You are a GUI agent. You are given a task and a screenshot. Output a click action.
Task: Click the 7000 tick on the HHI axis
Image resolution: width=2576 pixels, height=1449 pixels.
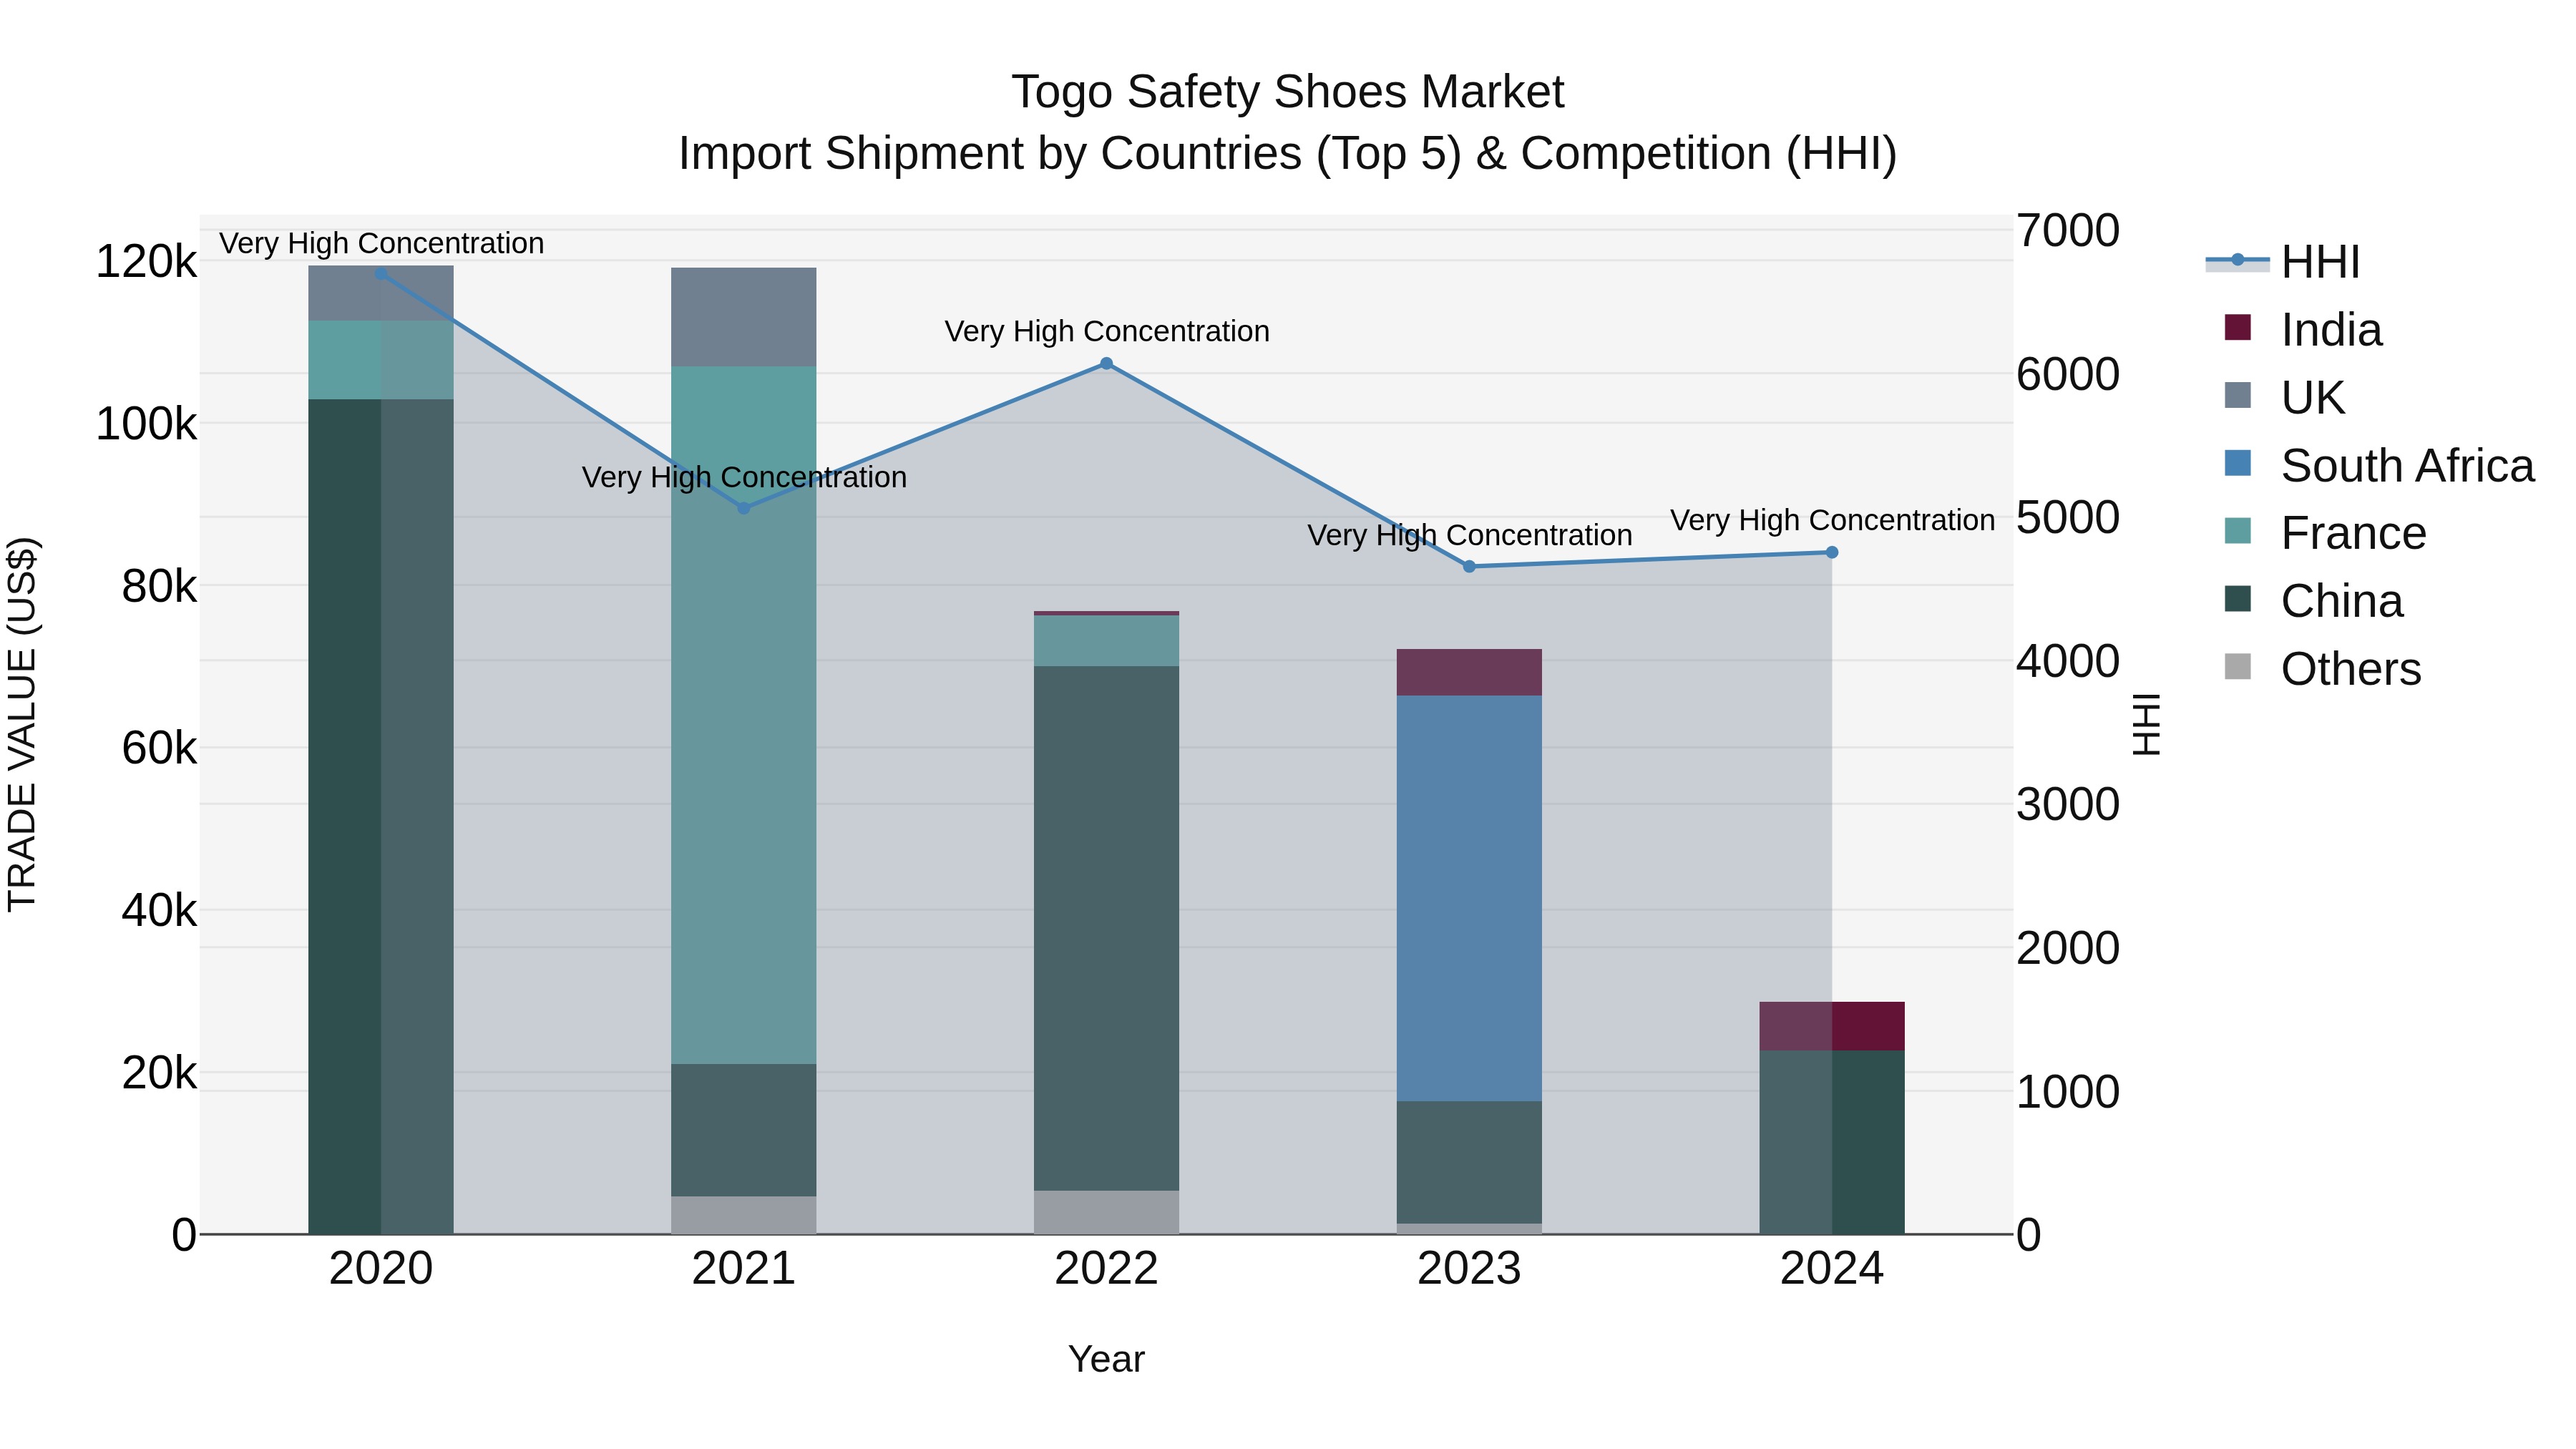(x=2068, y=230)
